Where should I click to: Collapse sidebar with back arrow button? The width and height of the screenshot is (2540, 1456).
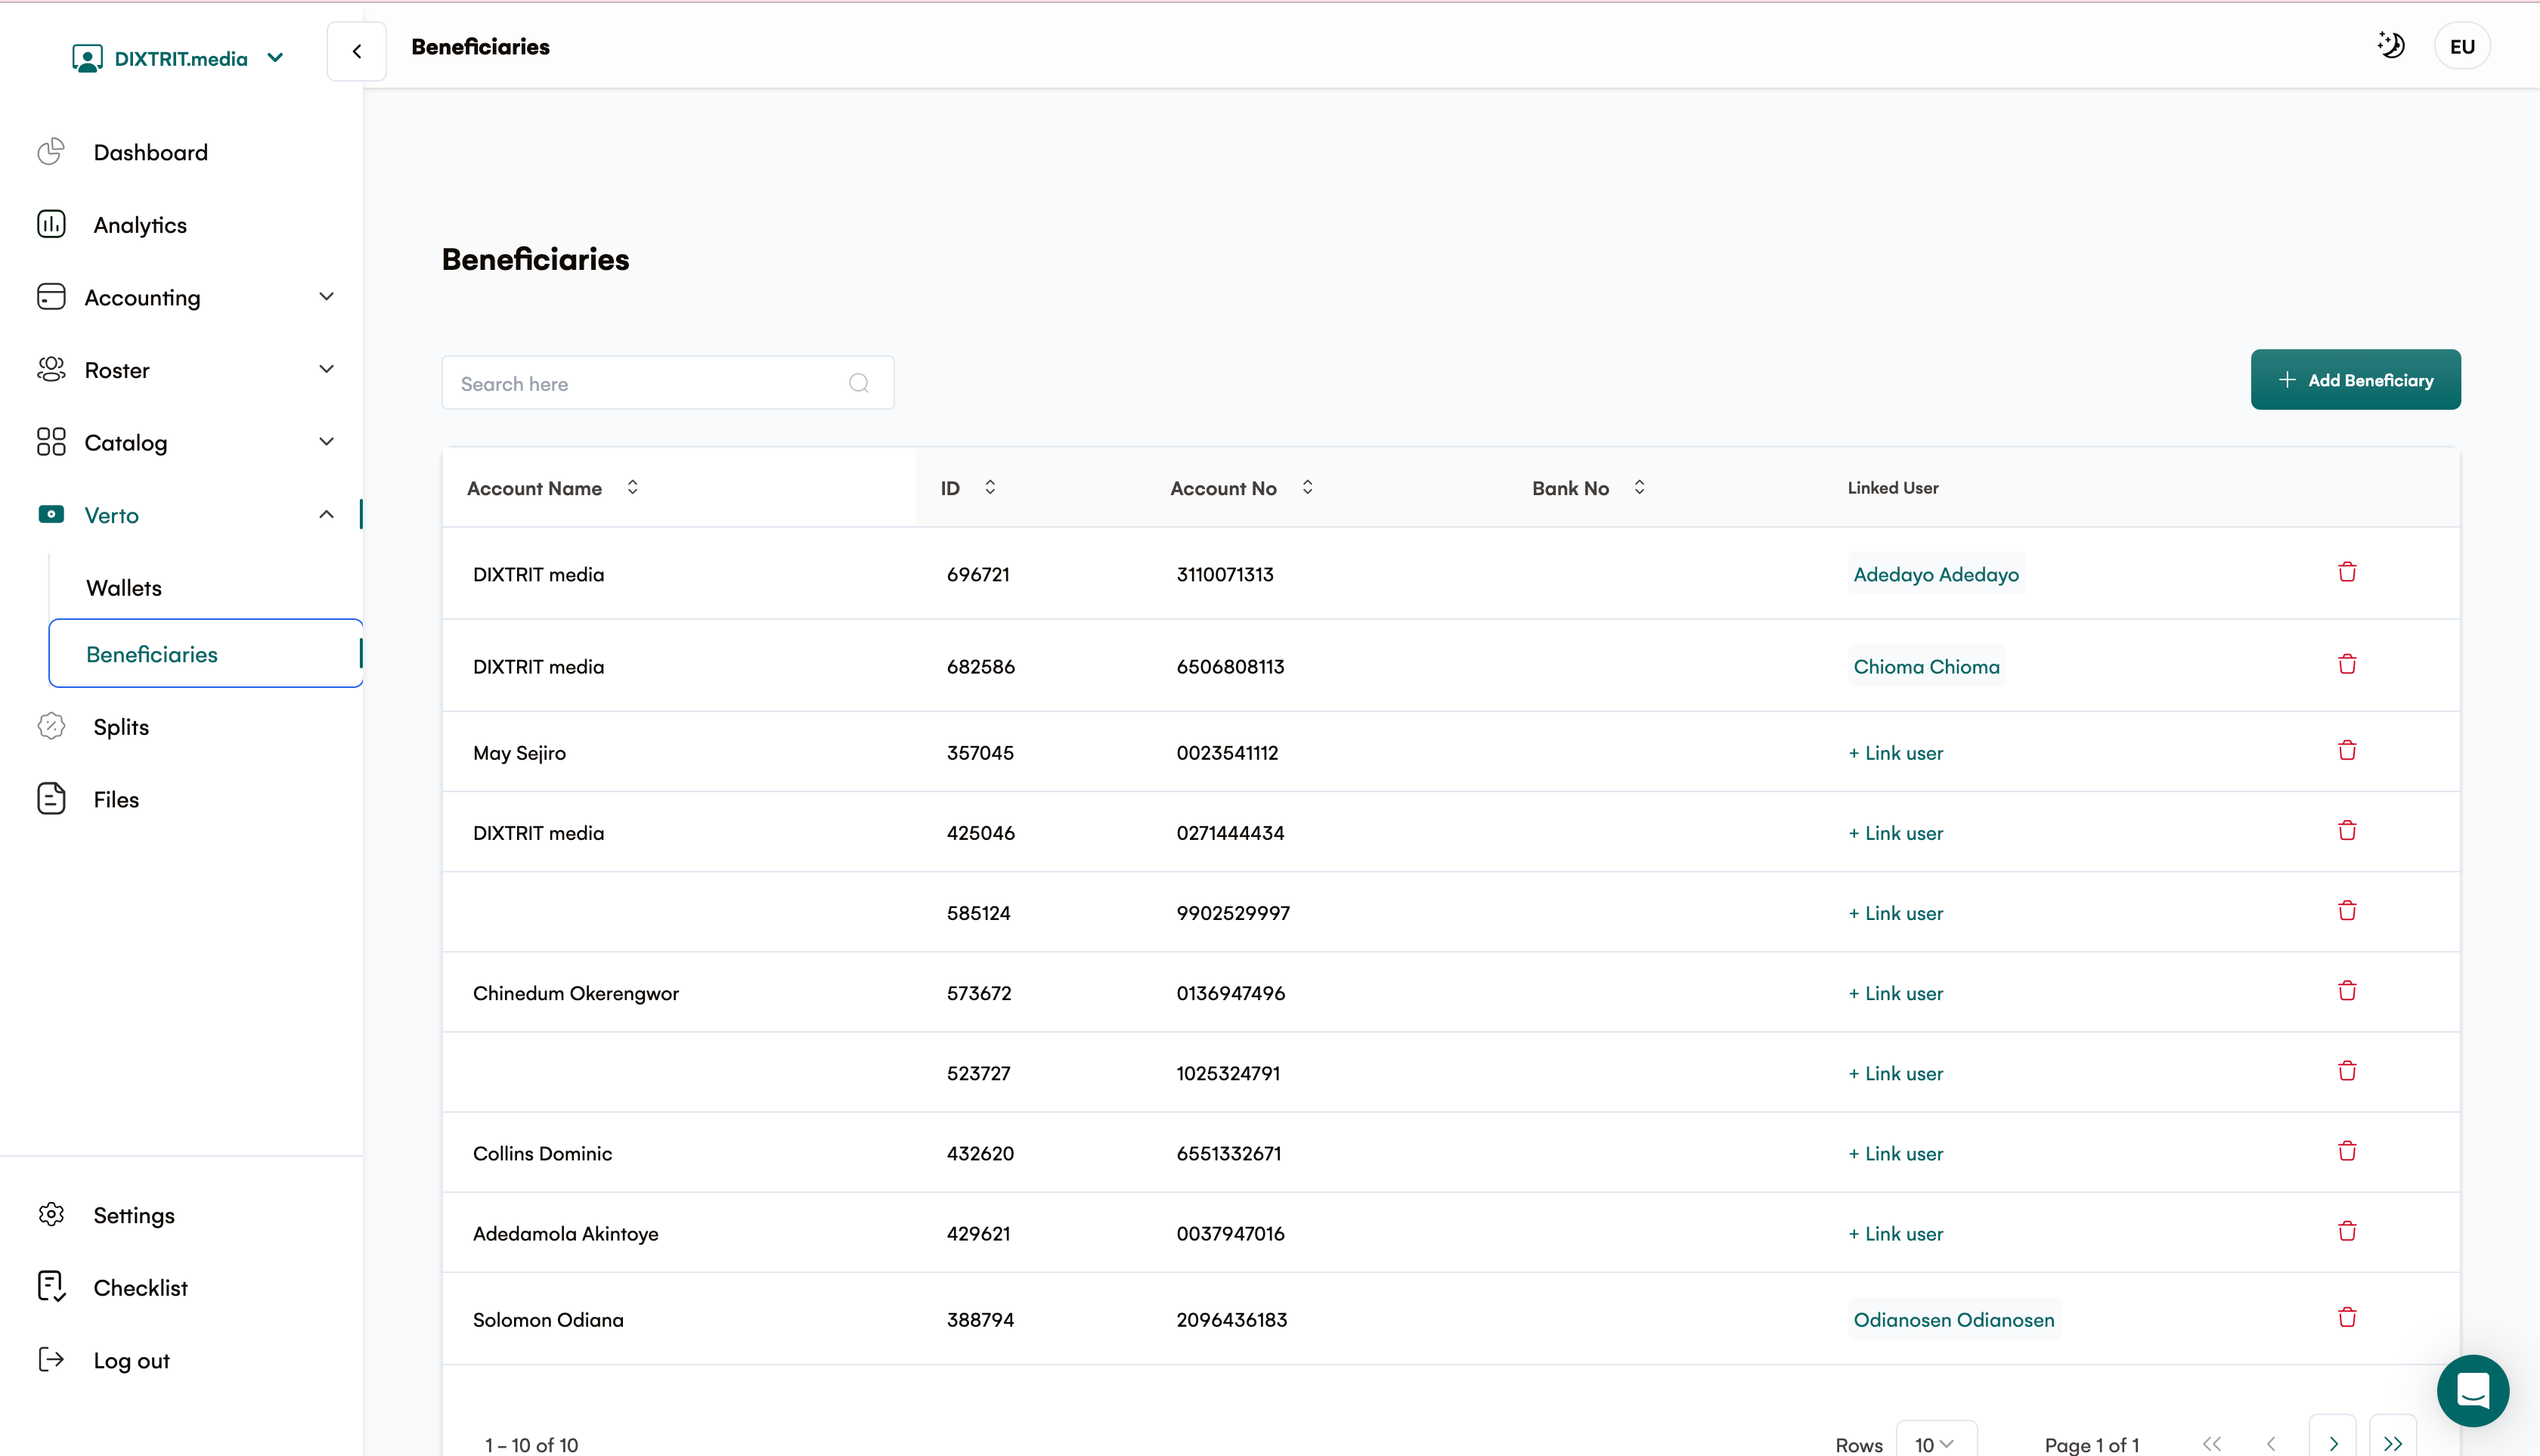pyautogui.click(x=356, y=51)
